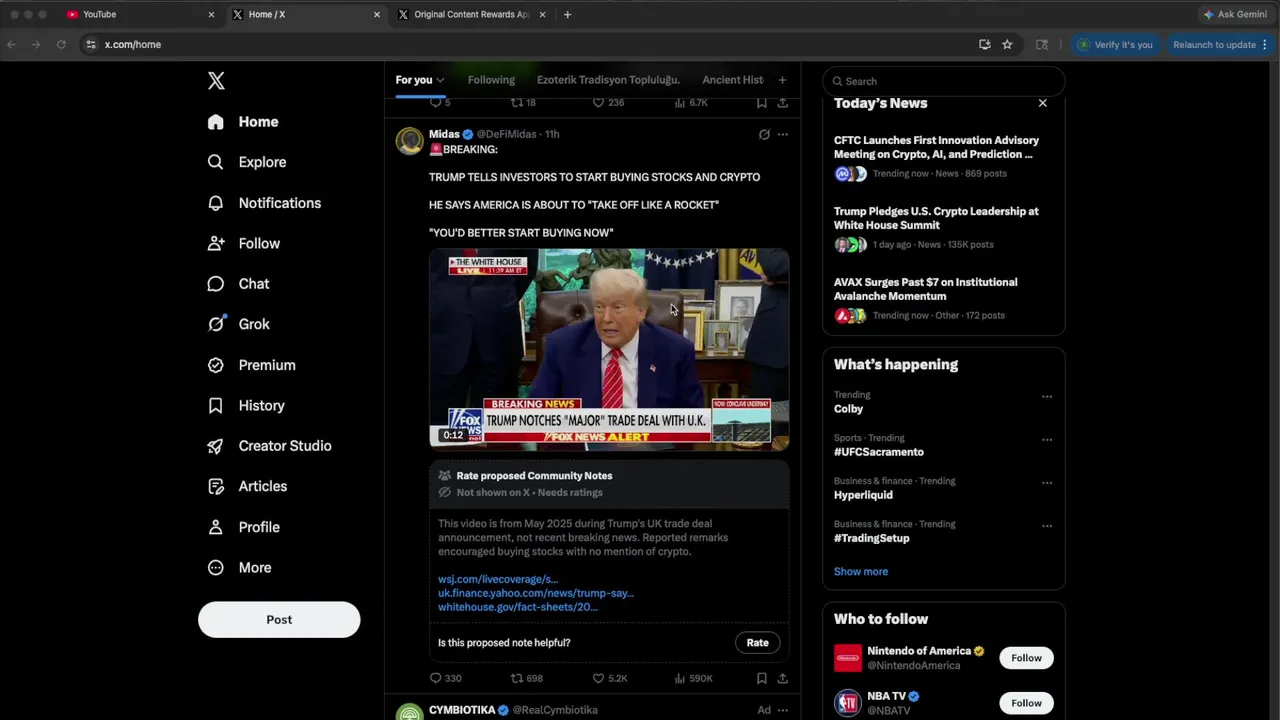Viewport: 1280px width, 720px height.
Task: Open CFTC Innovation Advisory Meeting news story
Action: [937, 147]
